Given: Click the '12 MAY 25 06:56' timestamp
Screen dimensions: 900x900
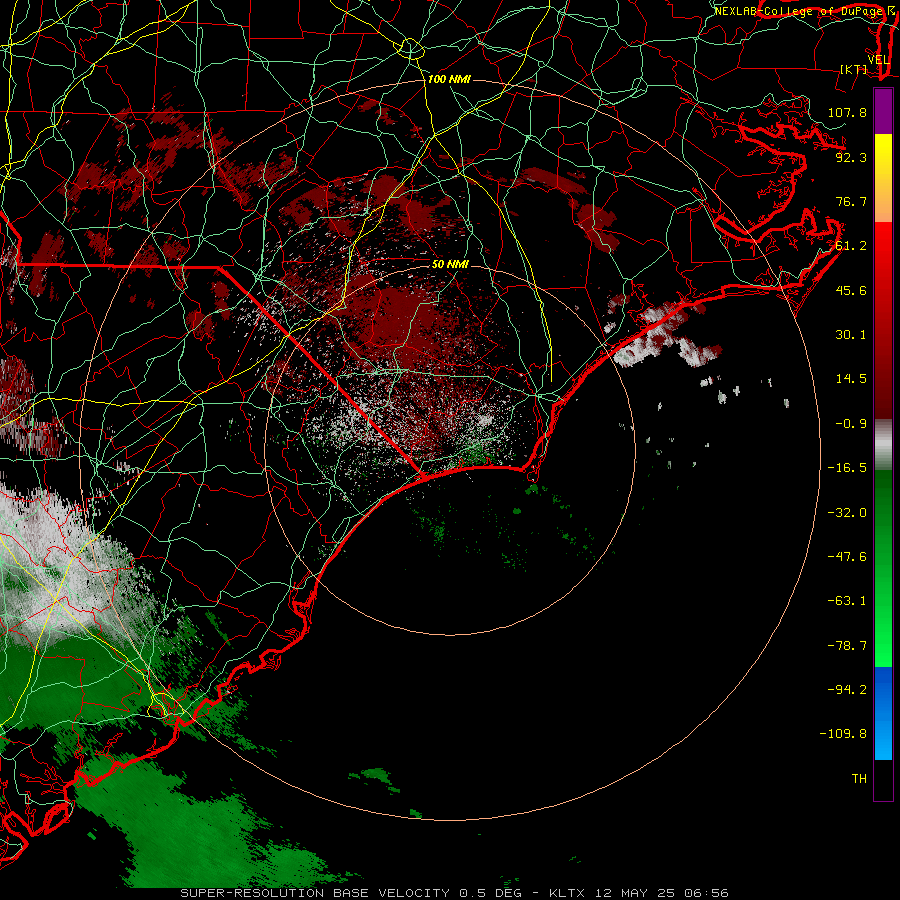Looking at the screenshot, I should 662,893.
